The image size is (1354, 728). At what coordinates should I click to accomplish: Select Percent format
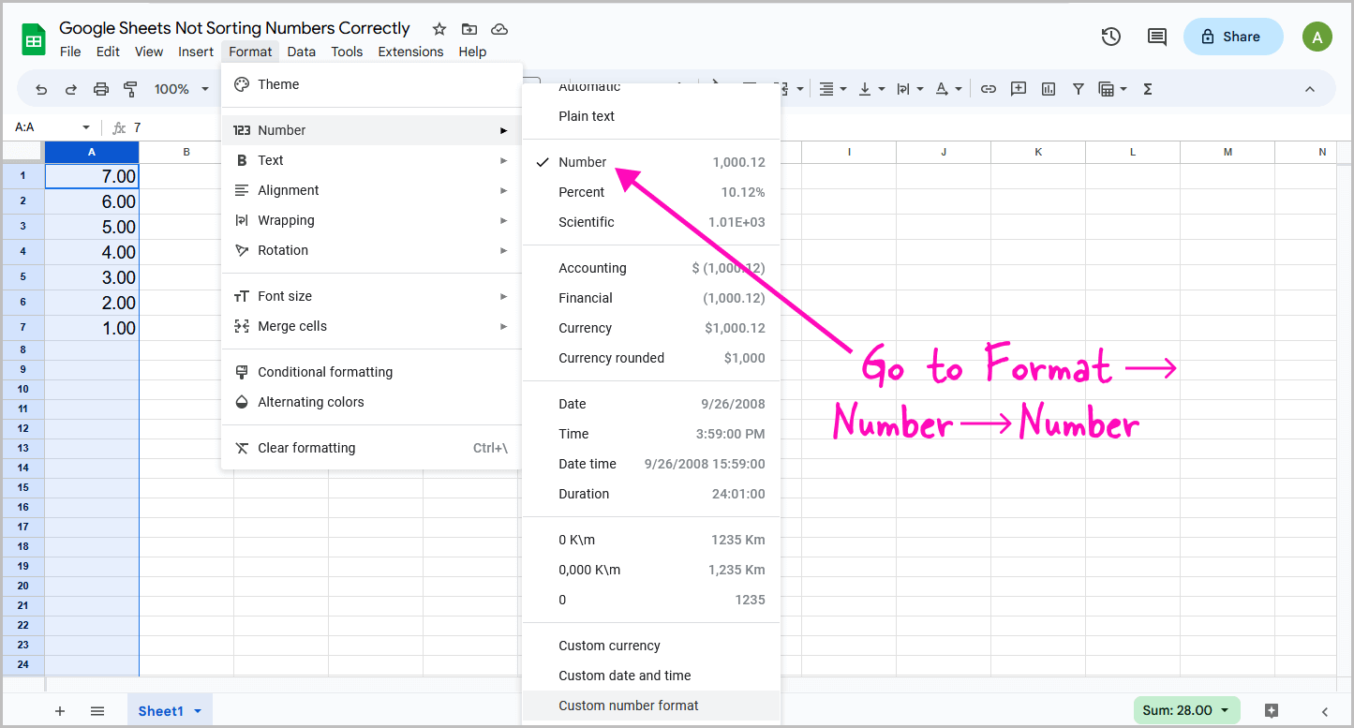pyautogui.click(x=651, y=192)
